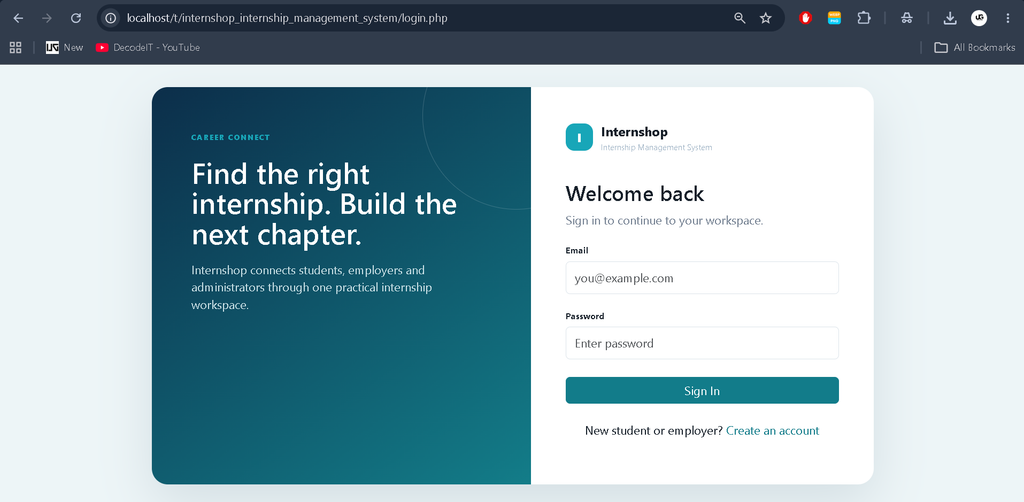Image resolution: width=1024 pixels, height=502 pixels.
Task: Click the 'Sign in to continue' subtitle text
Action: pos(664,221)
